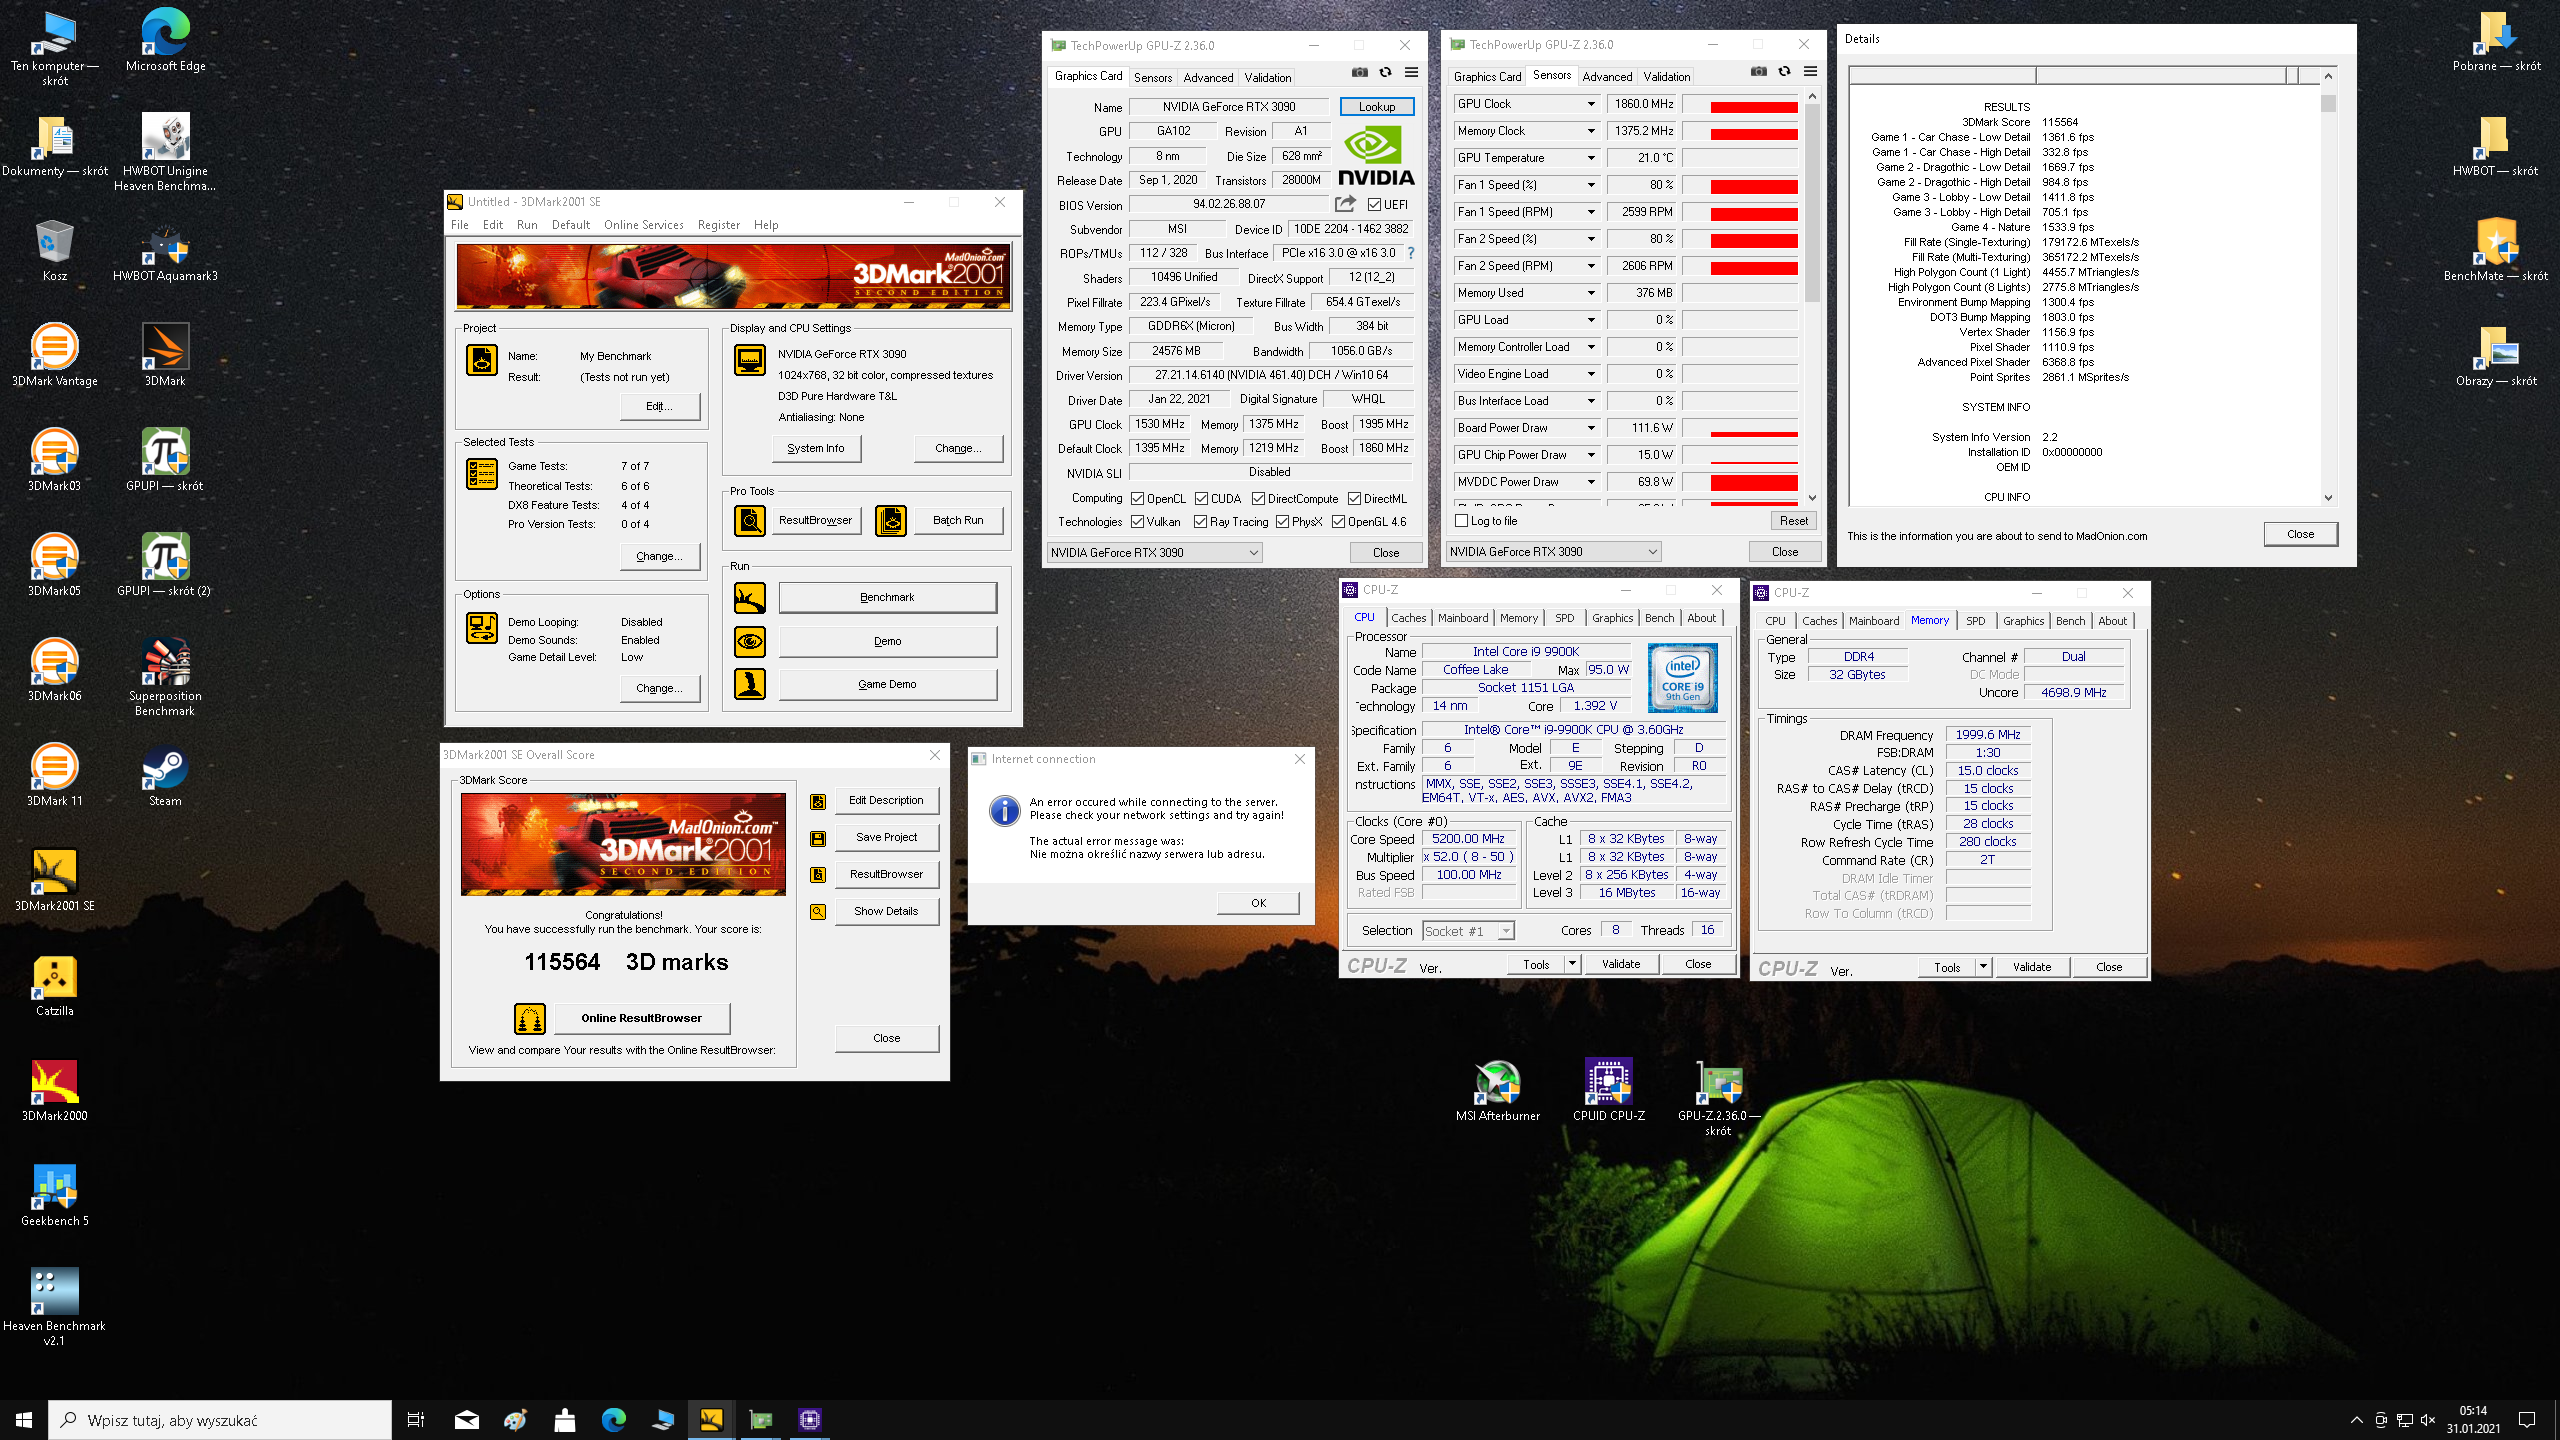Image resolution: width=2560 pixels, height=1440 pixels.
Task: Click the CPU-Z taskbar icon
Action: (x=809, y=1419)
